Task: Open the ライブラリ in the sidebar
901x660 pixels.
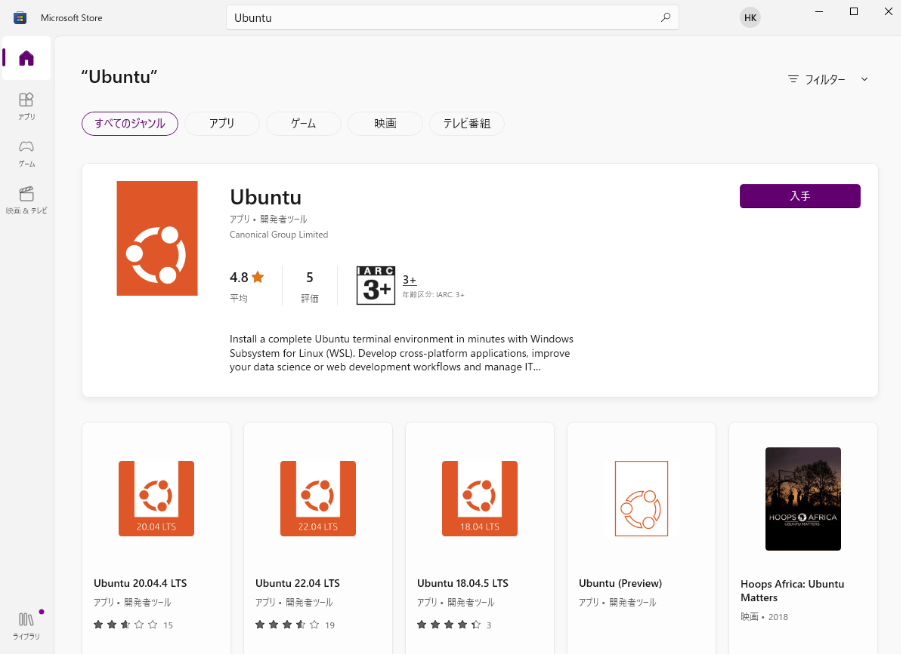Action: click(x=26, y=626)
